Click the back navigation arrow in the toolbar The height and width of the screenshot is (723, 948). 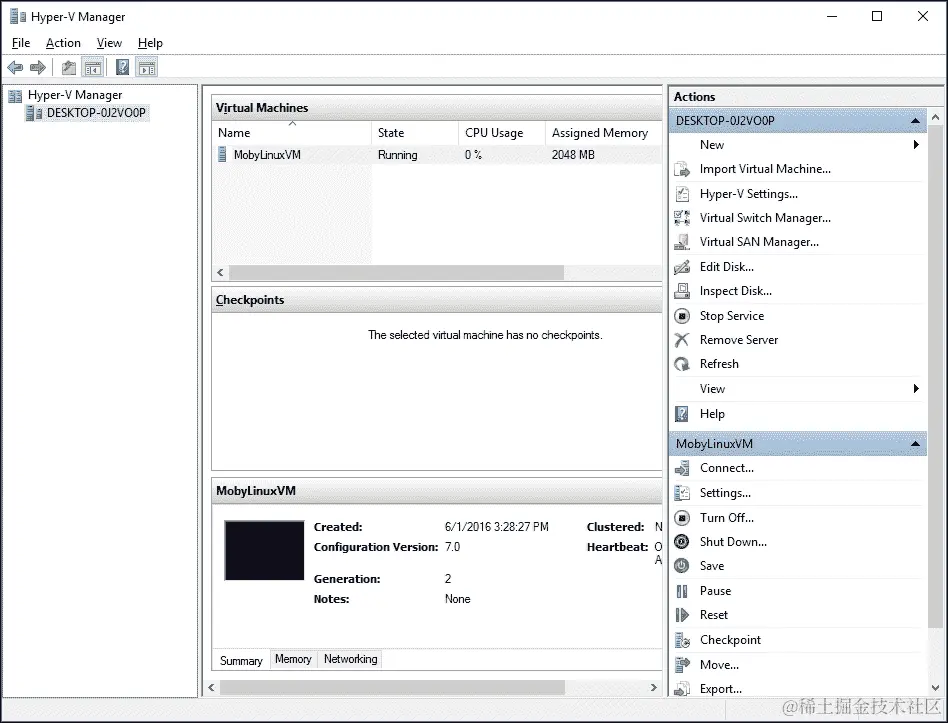pyautogui.click(x=14, y=67)
